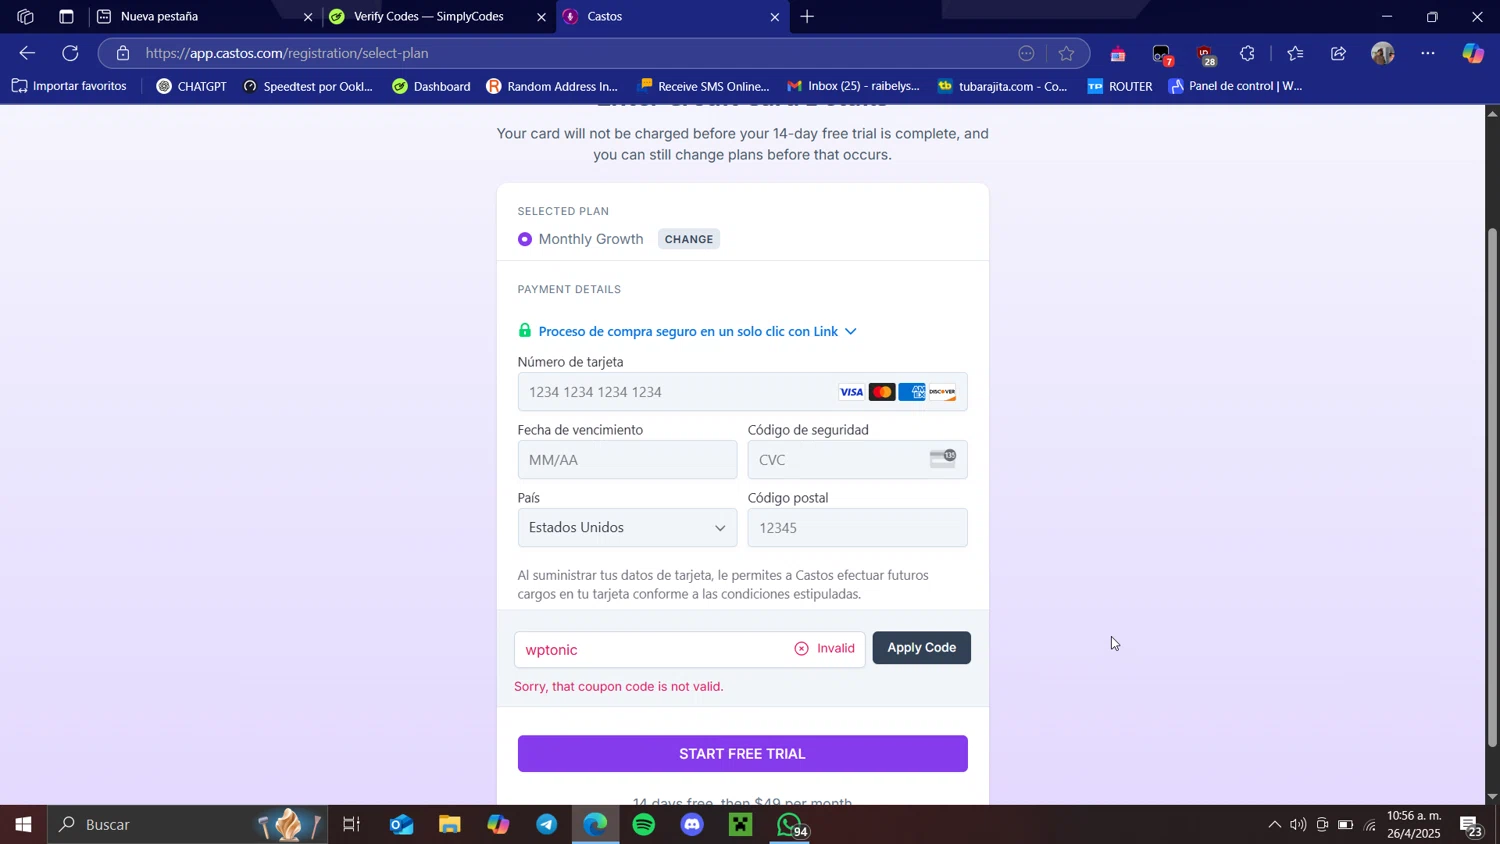Viewport: 1500px width, 844px height.
Task: Open Task View on the taskbar
Action: 352,825
